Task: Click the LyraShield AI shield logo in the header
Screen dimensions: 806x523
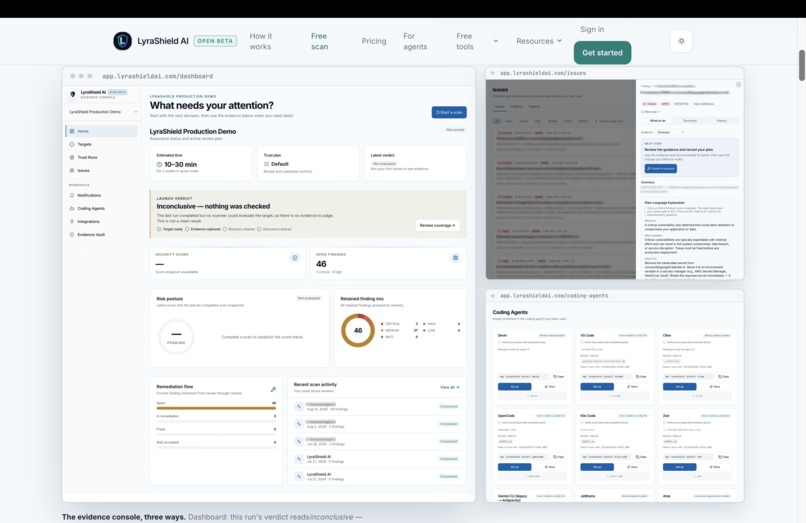Action: pos(122,41)
